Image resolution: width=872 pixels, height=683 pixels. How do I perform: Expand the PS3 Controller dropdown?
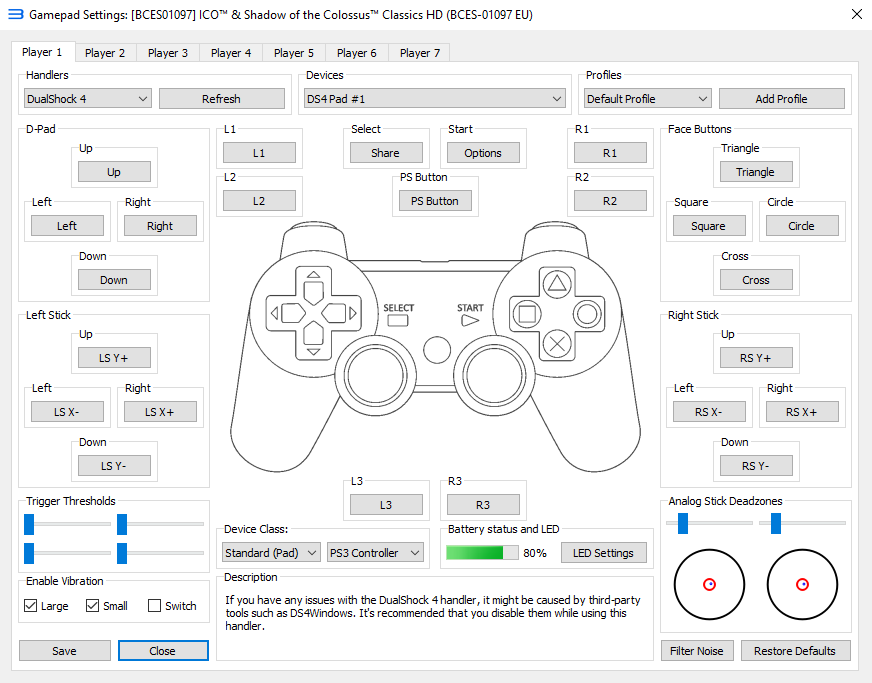tap(375, 553)
